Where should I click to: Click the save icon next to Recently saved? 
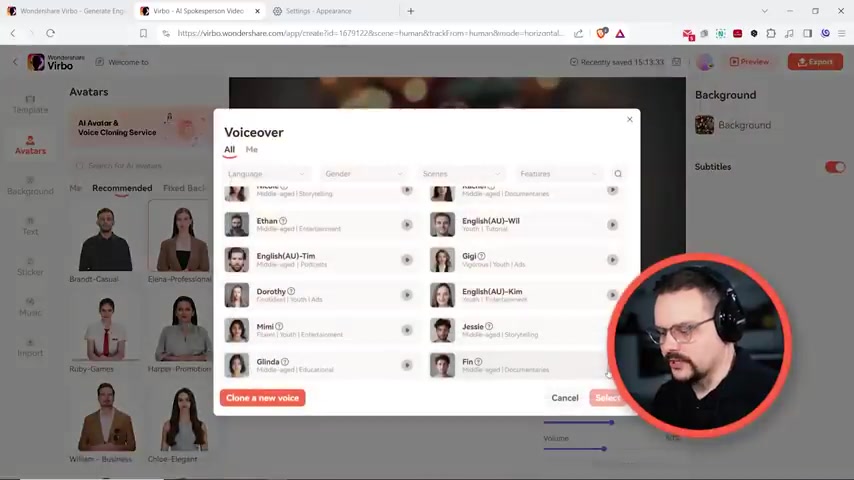point(676,62)
